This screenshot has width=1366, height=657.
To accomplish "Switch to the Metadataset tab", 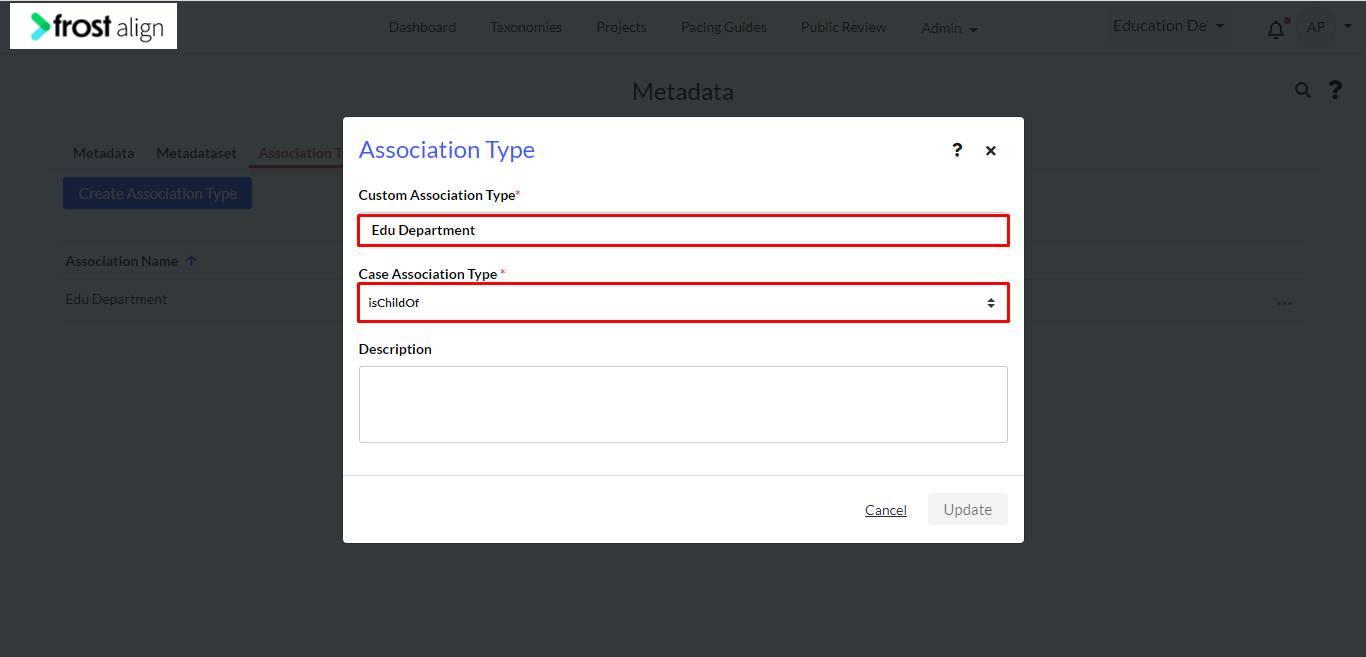I will click(x=196, y=153).
